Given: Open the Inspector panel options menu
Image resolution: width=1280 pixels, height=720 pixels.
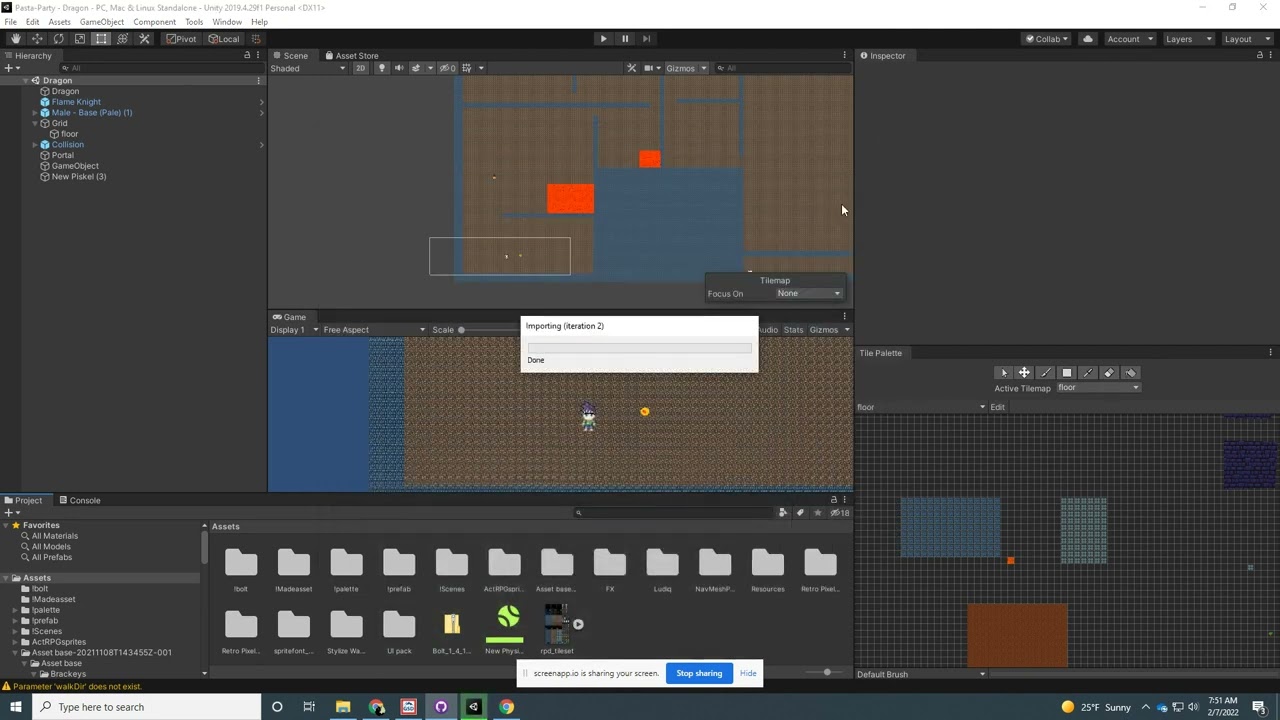Looking at the screenshot, I should tap(1271, 55).
